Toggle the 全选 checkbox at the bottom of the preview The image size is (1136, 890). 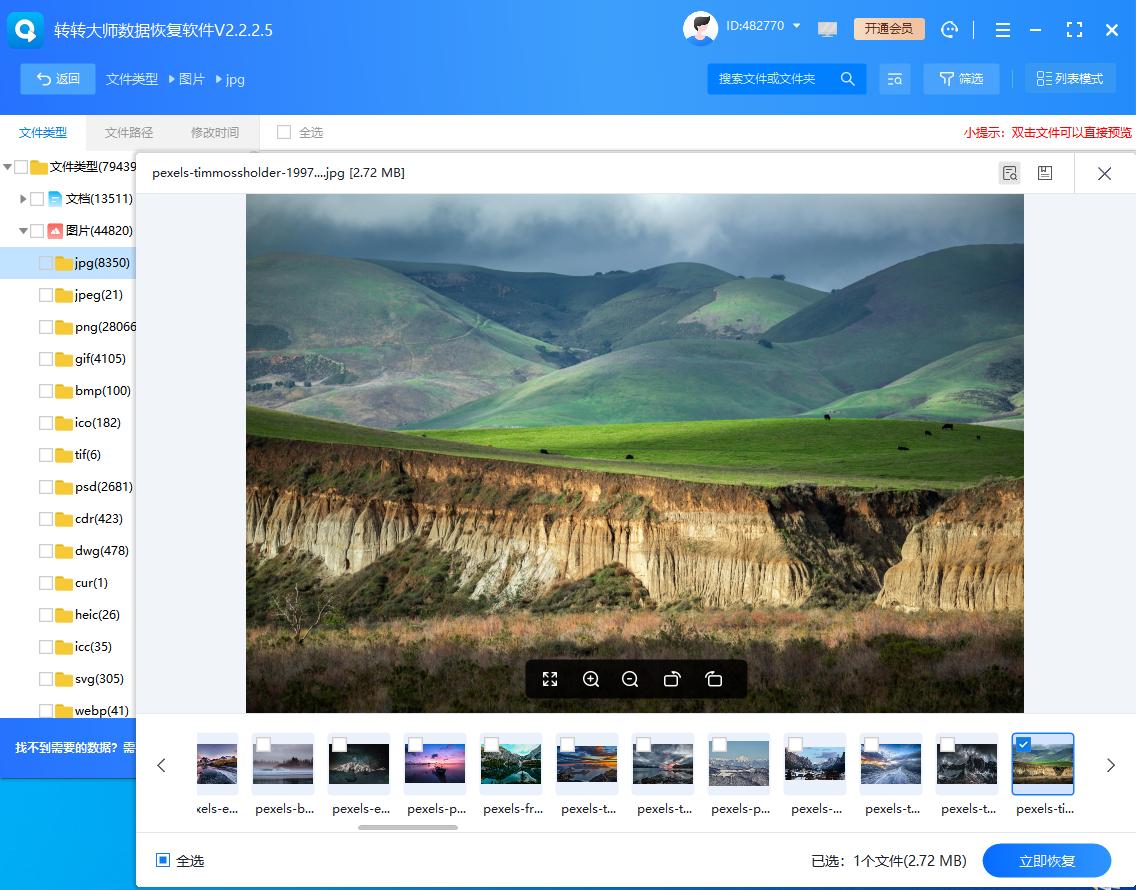pyautogui.click(x=163, y=860)
